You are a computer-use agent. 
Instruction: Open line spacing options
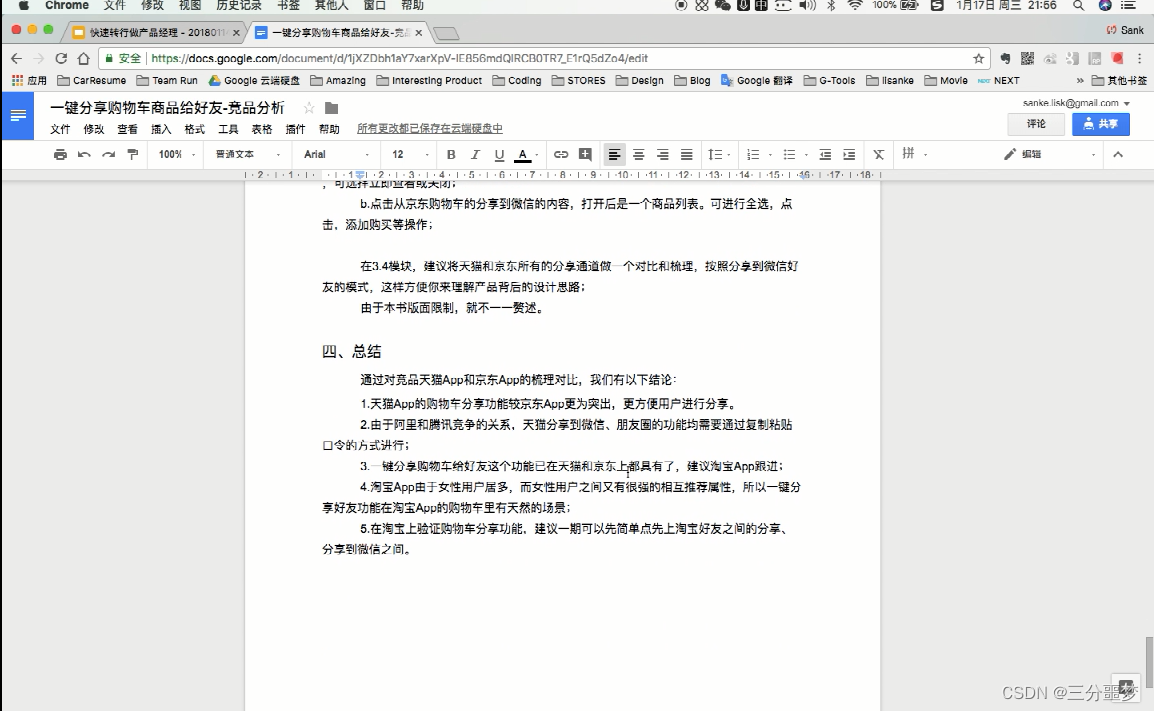(x=718, y=155)
